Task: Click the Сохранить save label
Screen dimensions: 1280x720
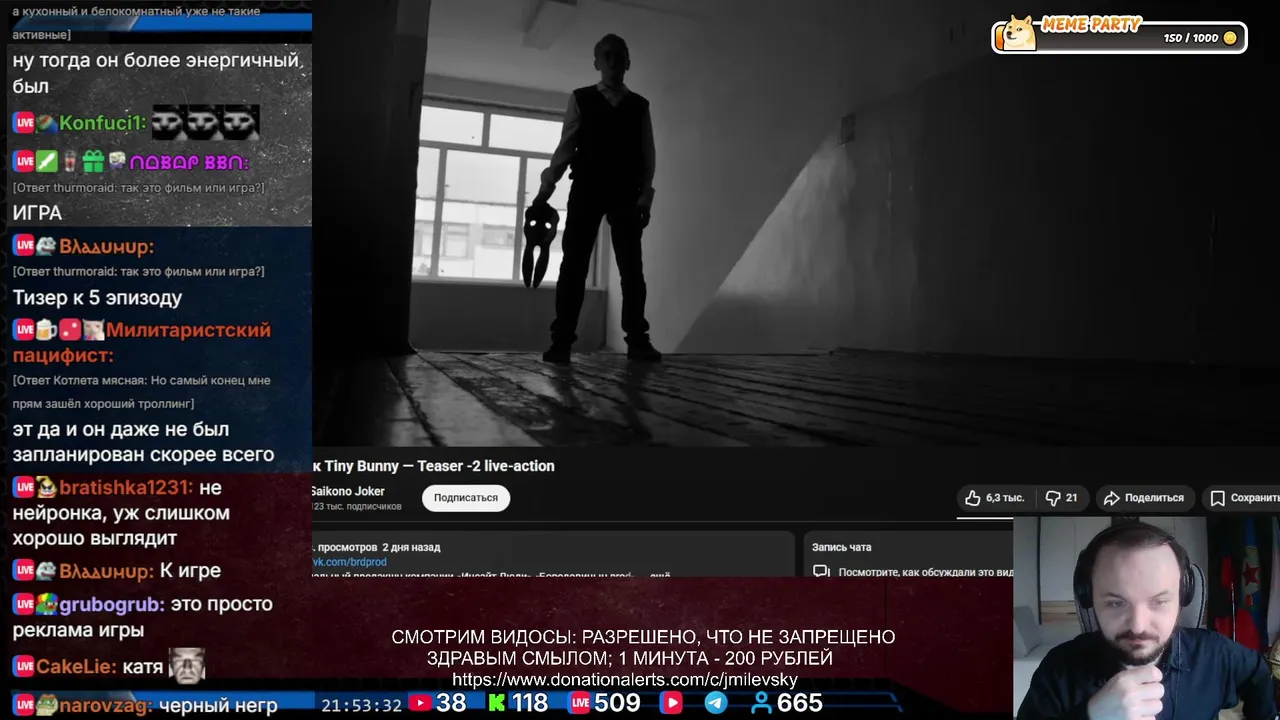Action: point(1255,498)
